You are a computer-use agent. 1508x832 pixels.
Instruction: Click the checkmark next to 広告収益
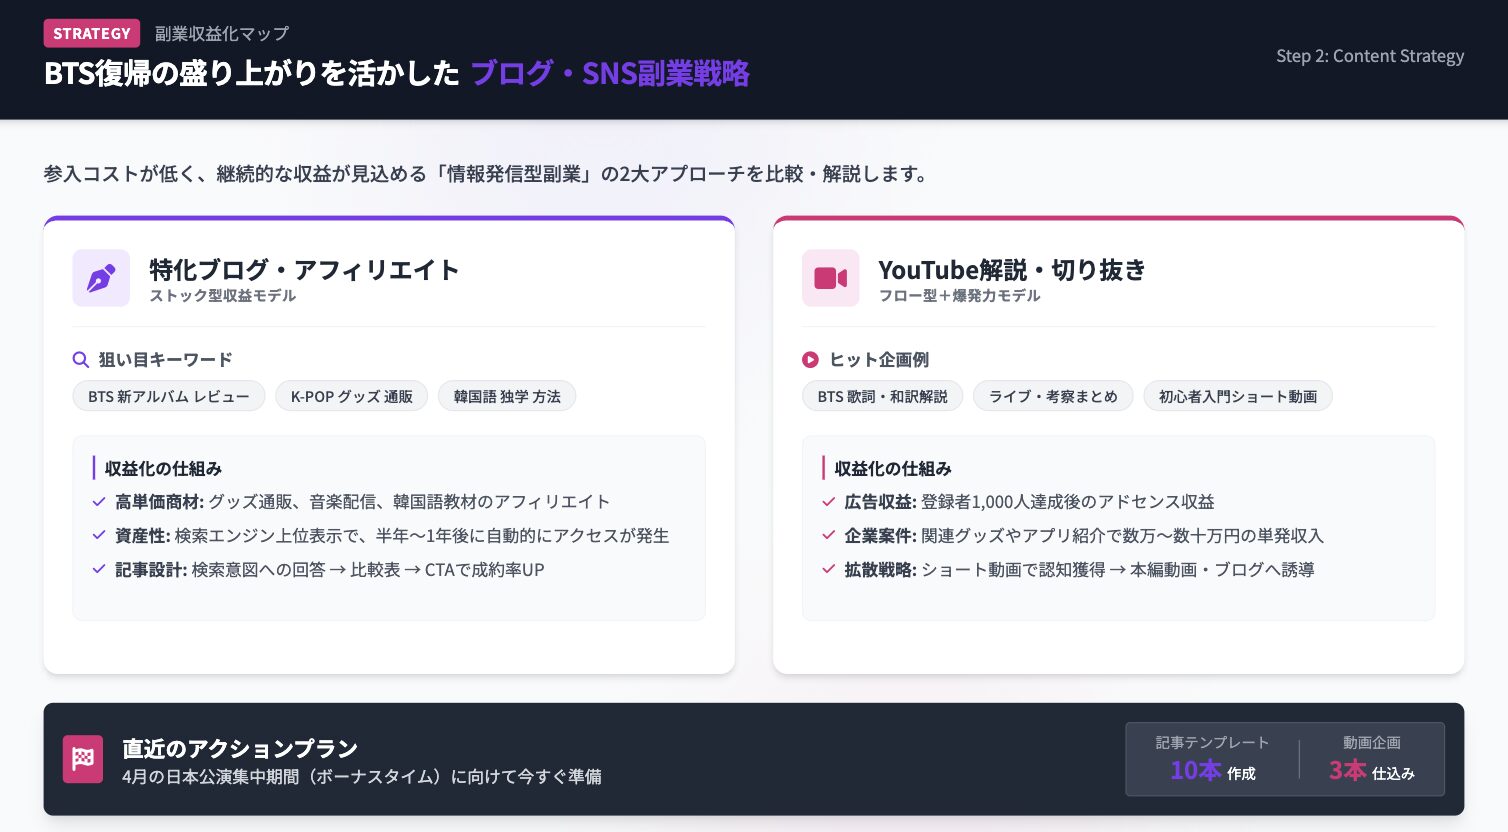(828, 502)
